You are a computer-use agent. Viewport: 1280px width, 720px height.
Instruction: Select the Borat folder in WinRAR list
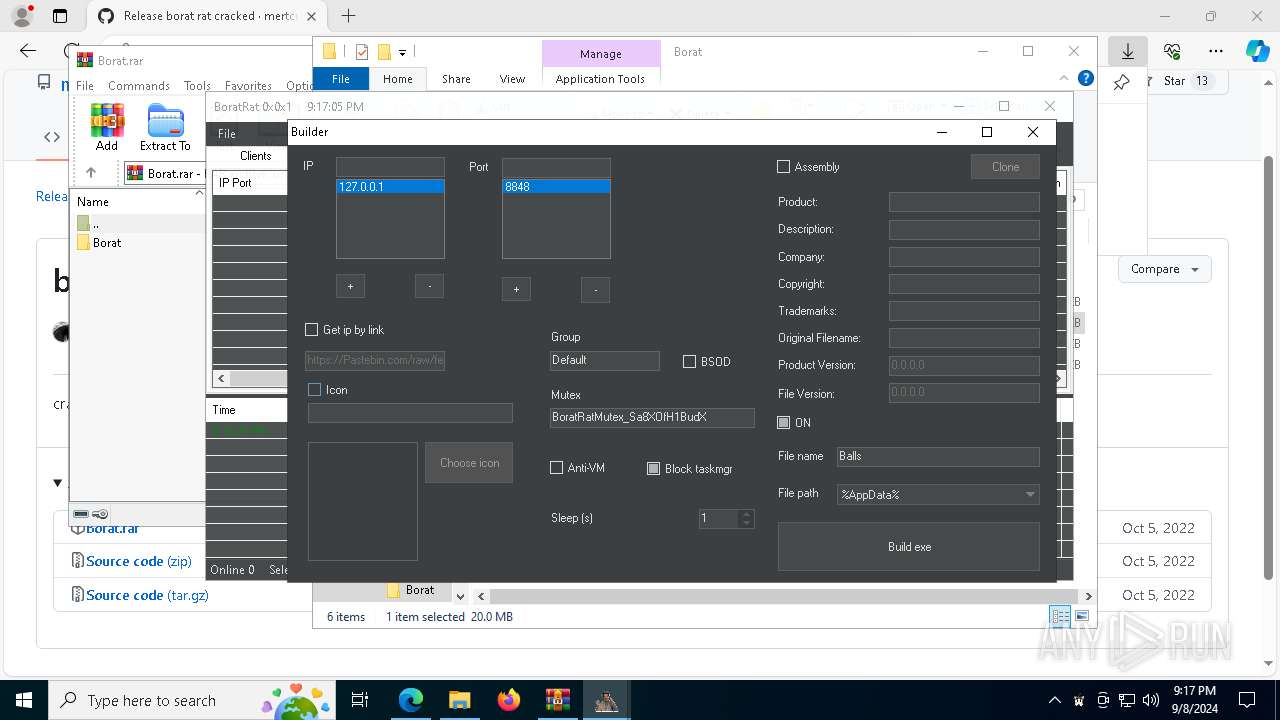(x=99, y=243)
